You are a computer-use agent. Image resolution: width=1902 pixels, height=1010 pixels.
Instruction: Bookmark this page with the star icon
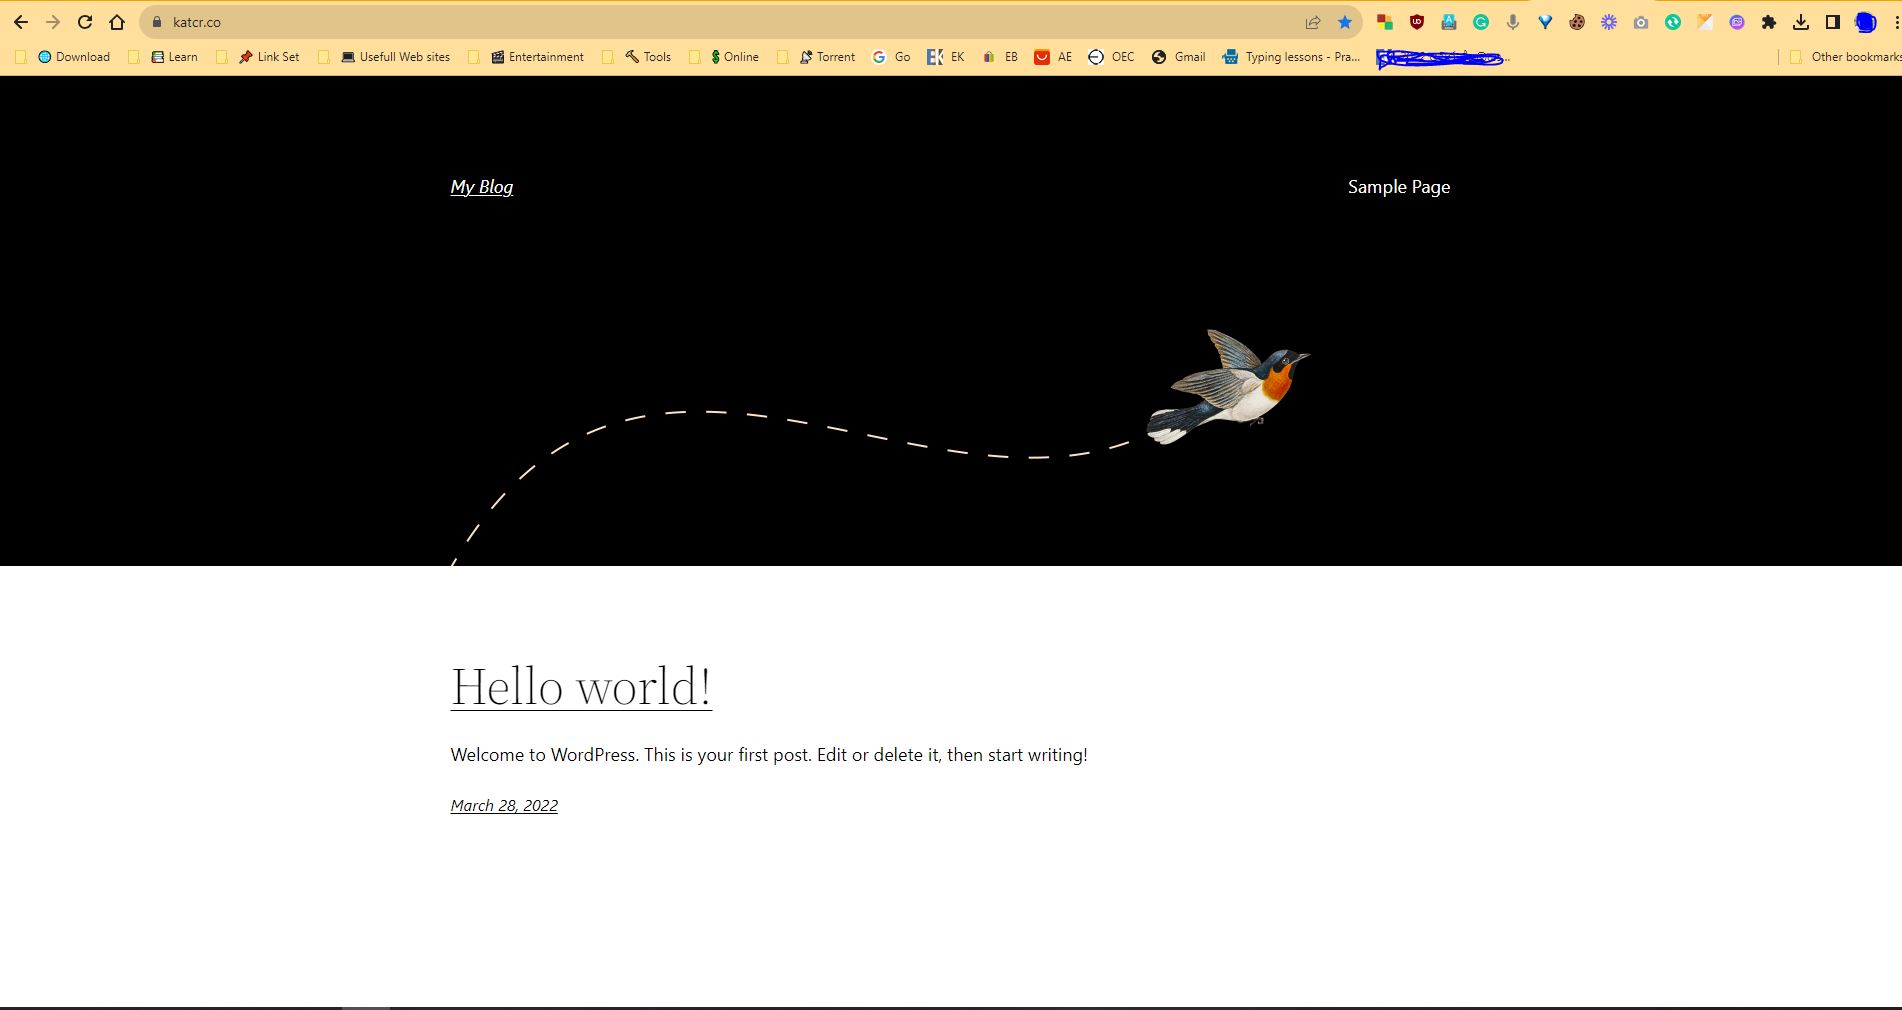(1345, 22)
